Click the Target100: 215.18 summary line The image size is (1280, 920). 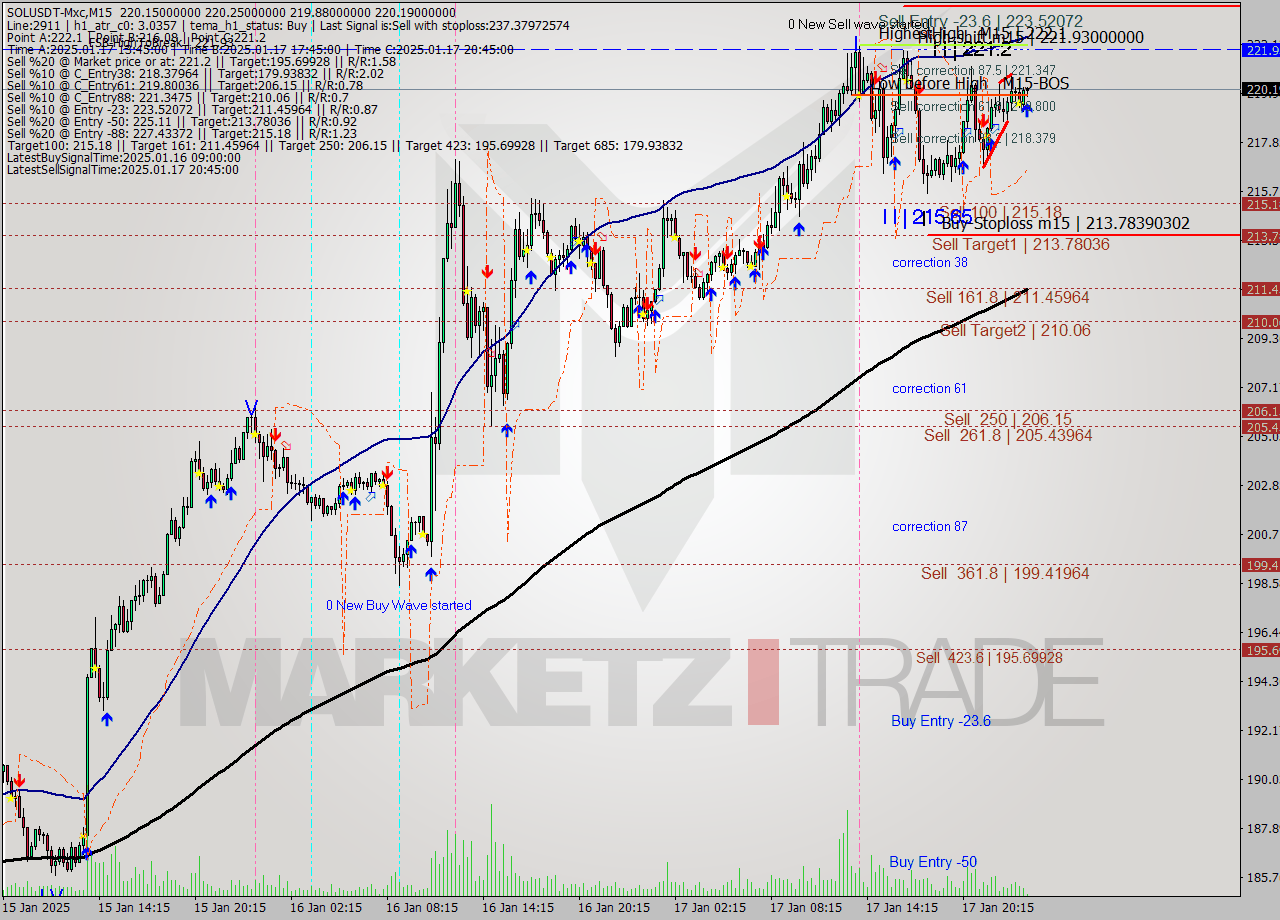(x=344, y=146)
